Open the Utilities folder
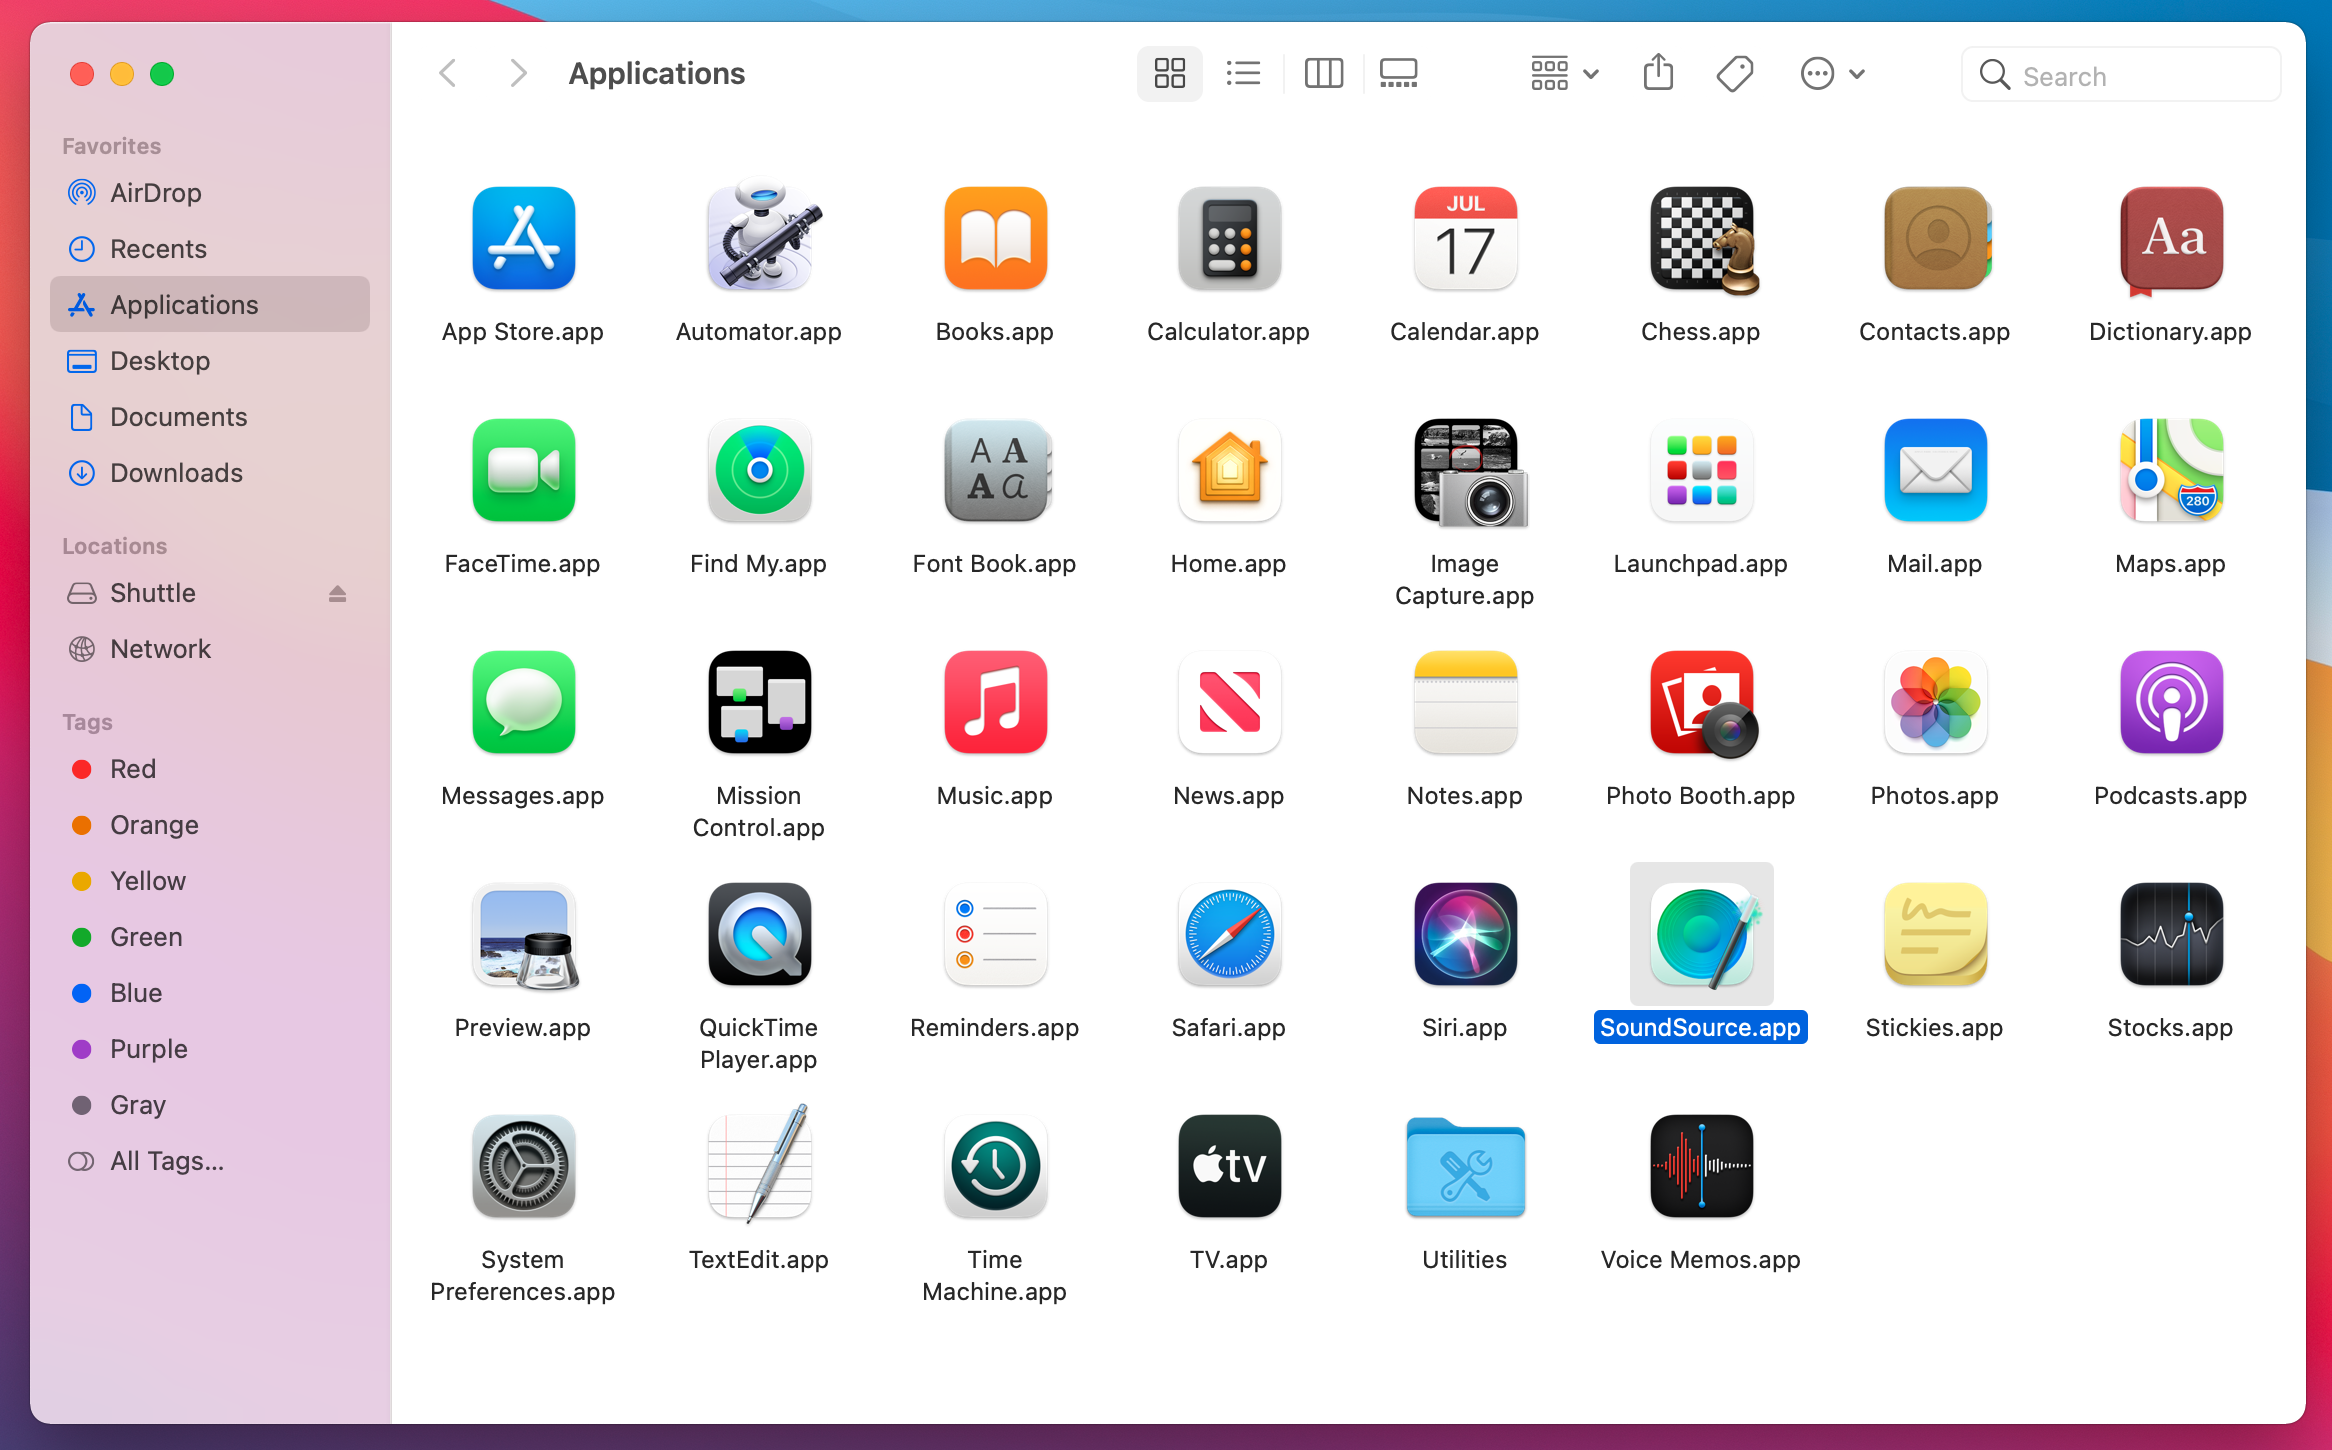 [1465, 1166]
